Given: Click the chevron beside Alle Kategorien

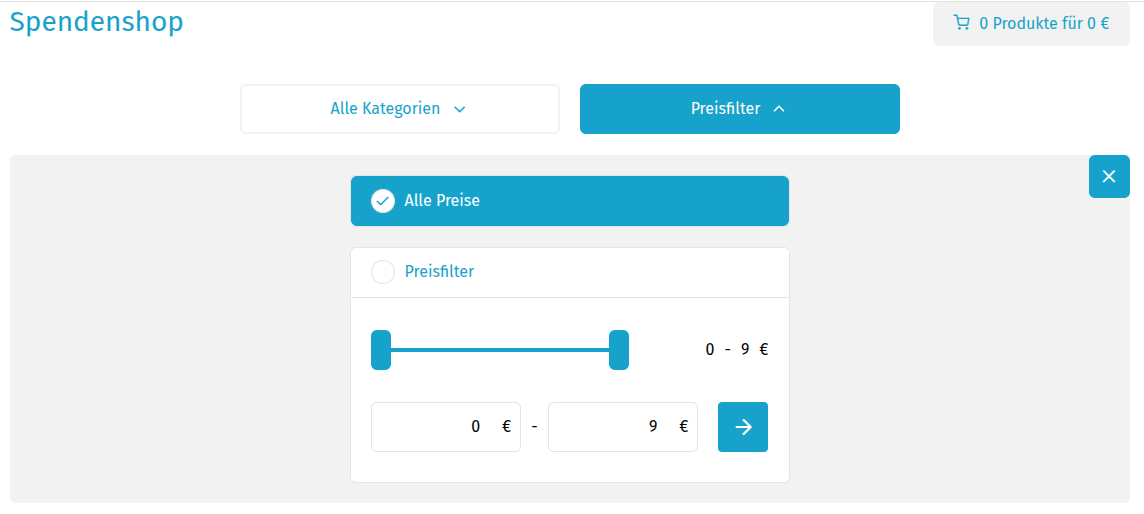Looking at the screenshot, I should pyautogui.click(x=460, y=109).
